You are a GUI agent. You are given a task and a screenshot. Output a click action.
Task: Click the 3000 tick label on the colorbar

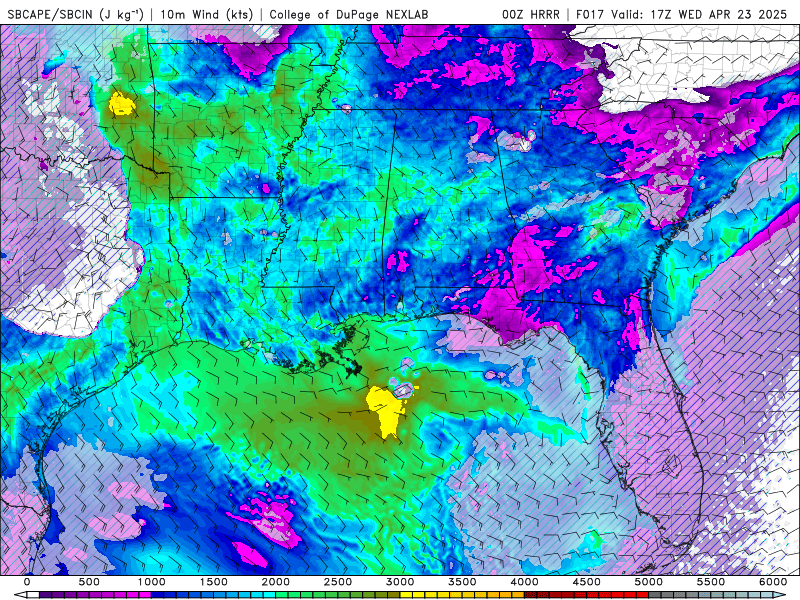coord(401,582)
